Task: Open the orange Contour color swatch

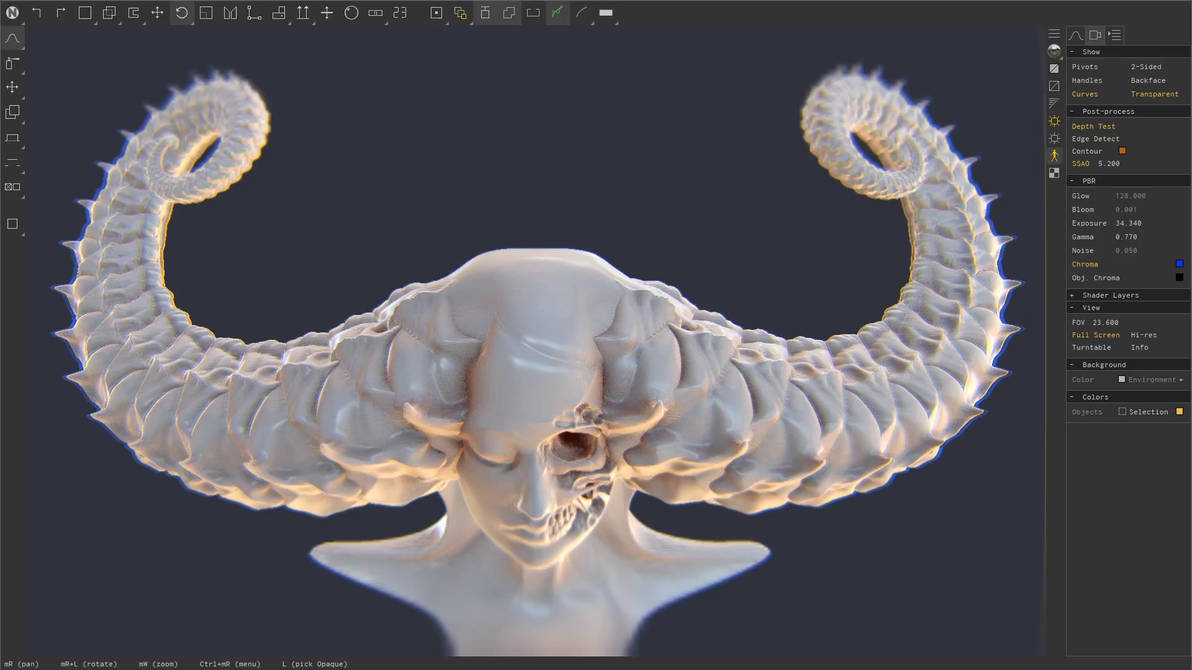Action: (1122, 151)
